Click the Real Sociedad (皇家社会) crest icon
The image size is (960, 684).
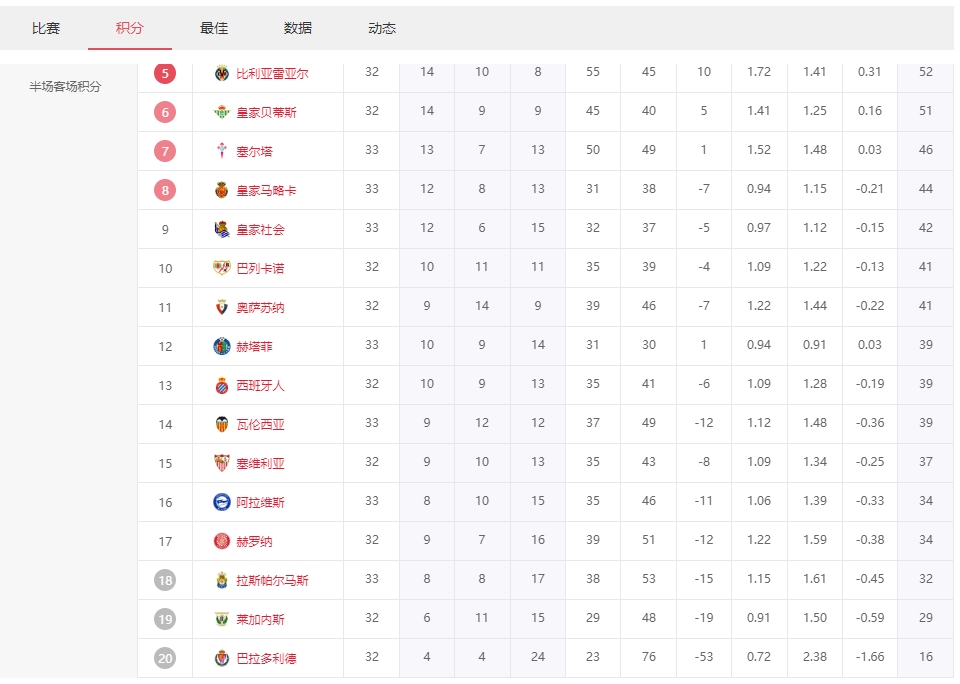222,229
